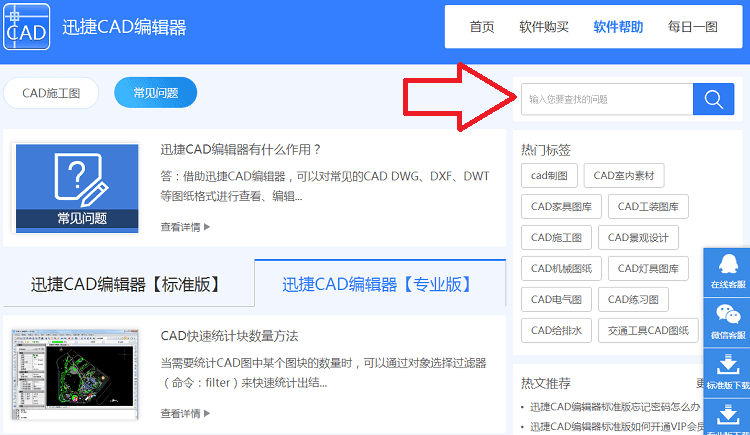This screenshot has height=435, width=750.
Task: Focus the 输入您要查找的问题 search field
Action: click(x=607, y=99)
